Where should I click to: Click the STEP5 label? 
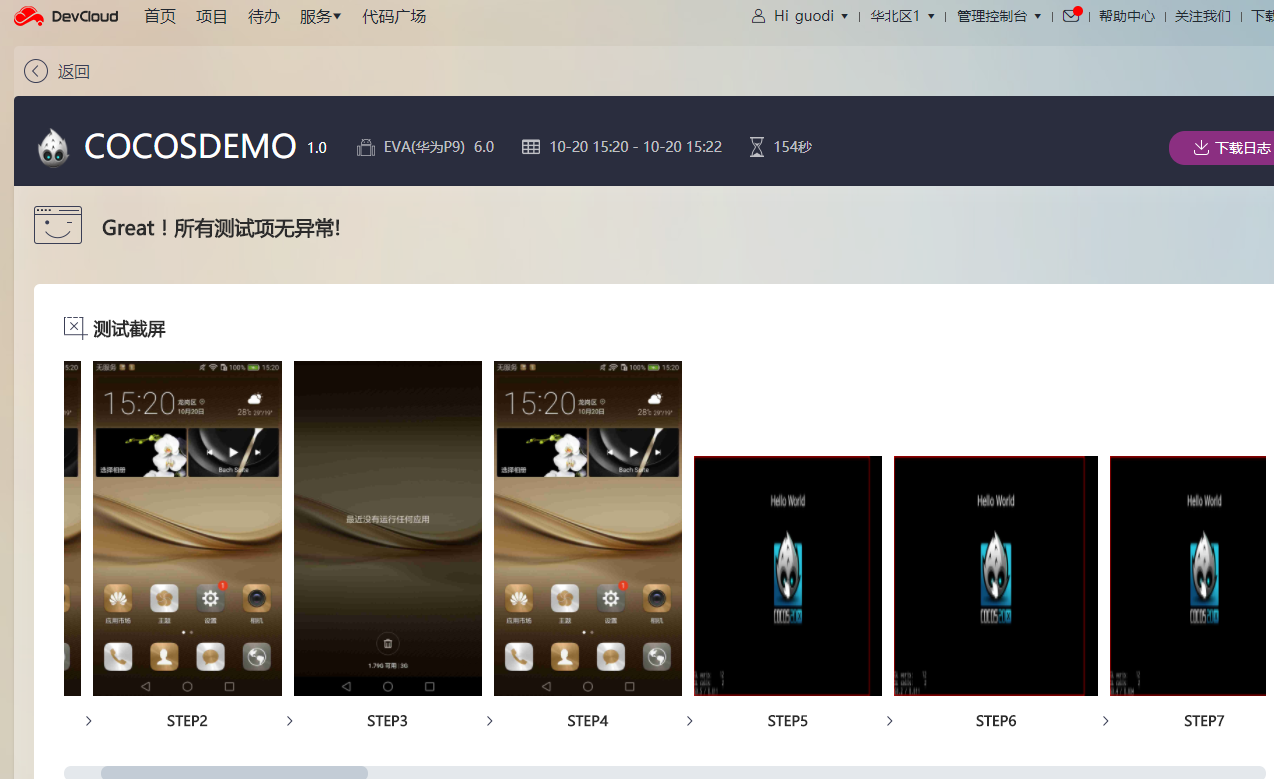[x=788, y=721]
